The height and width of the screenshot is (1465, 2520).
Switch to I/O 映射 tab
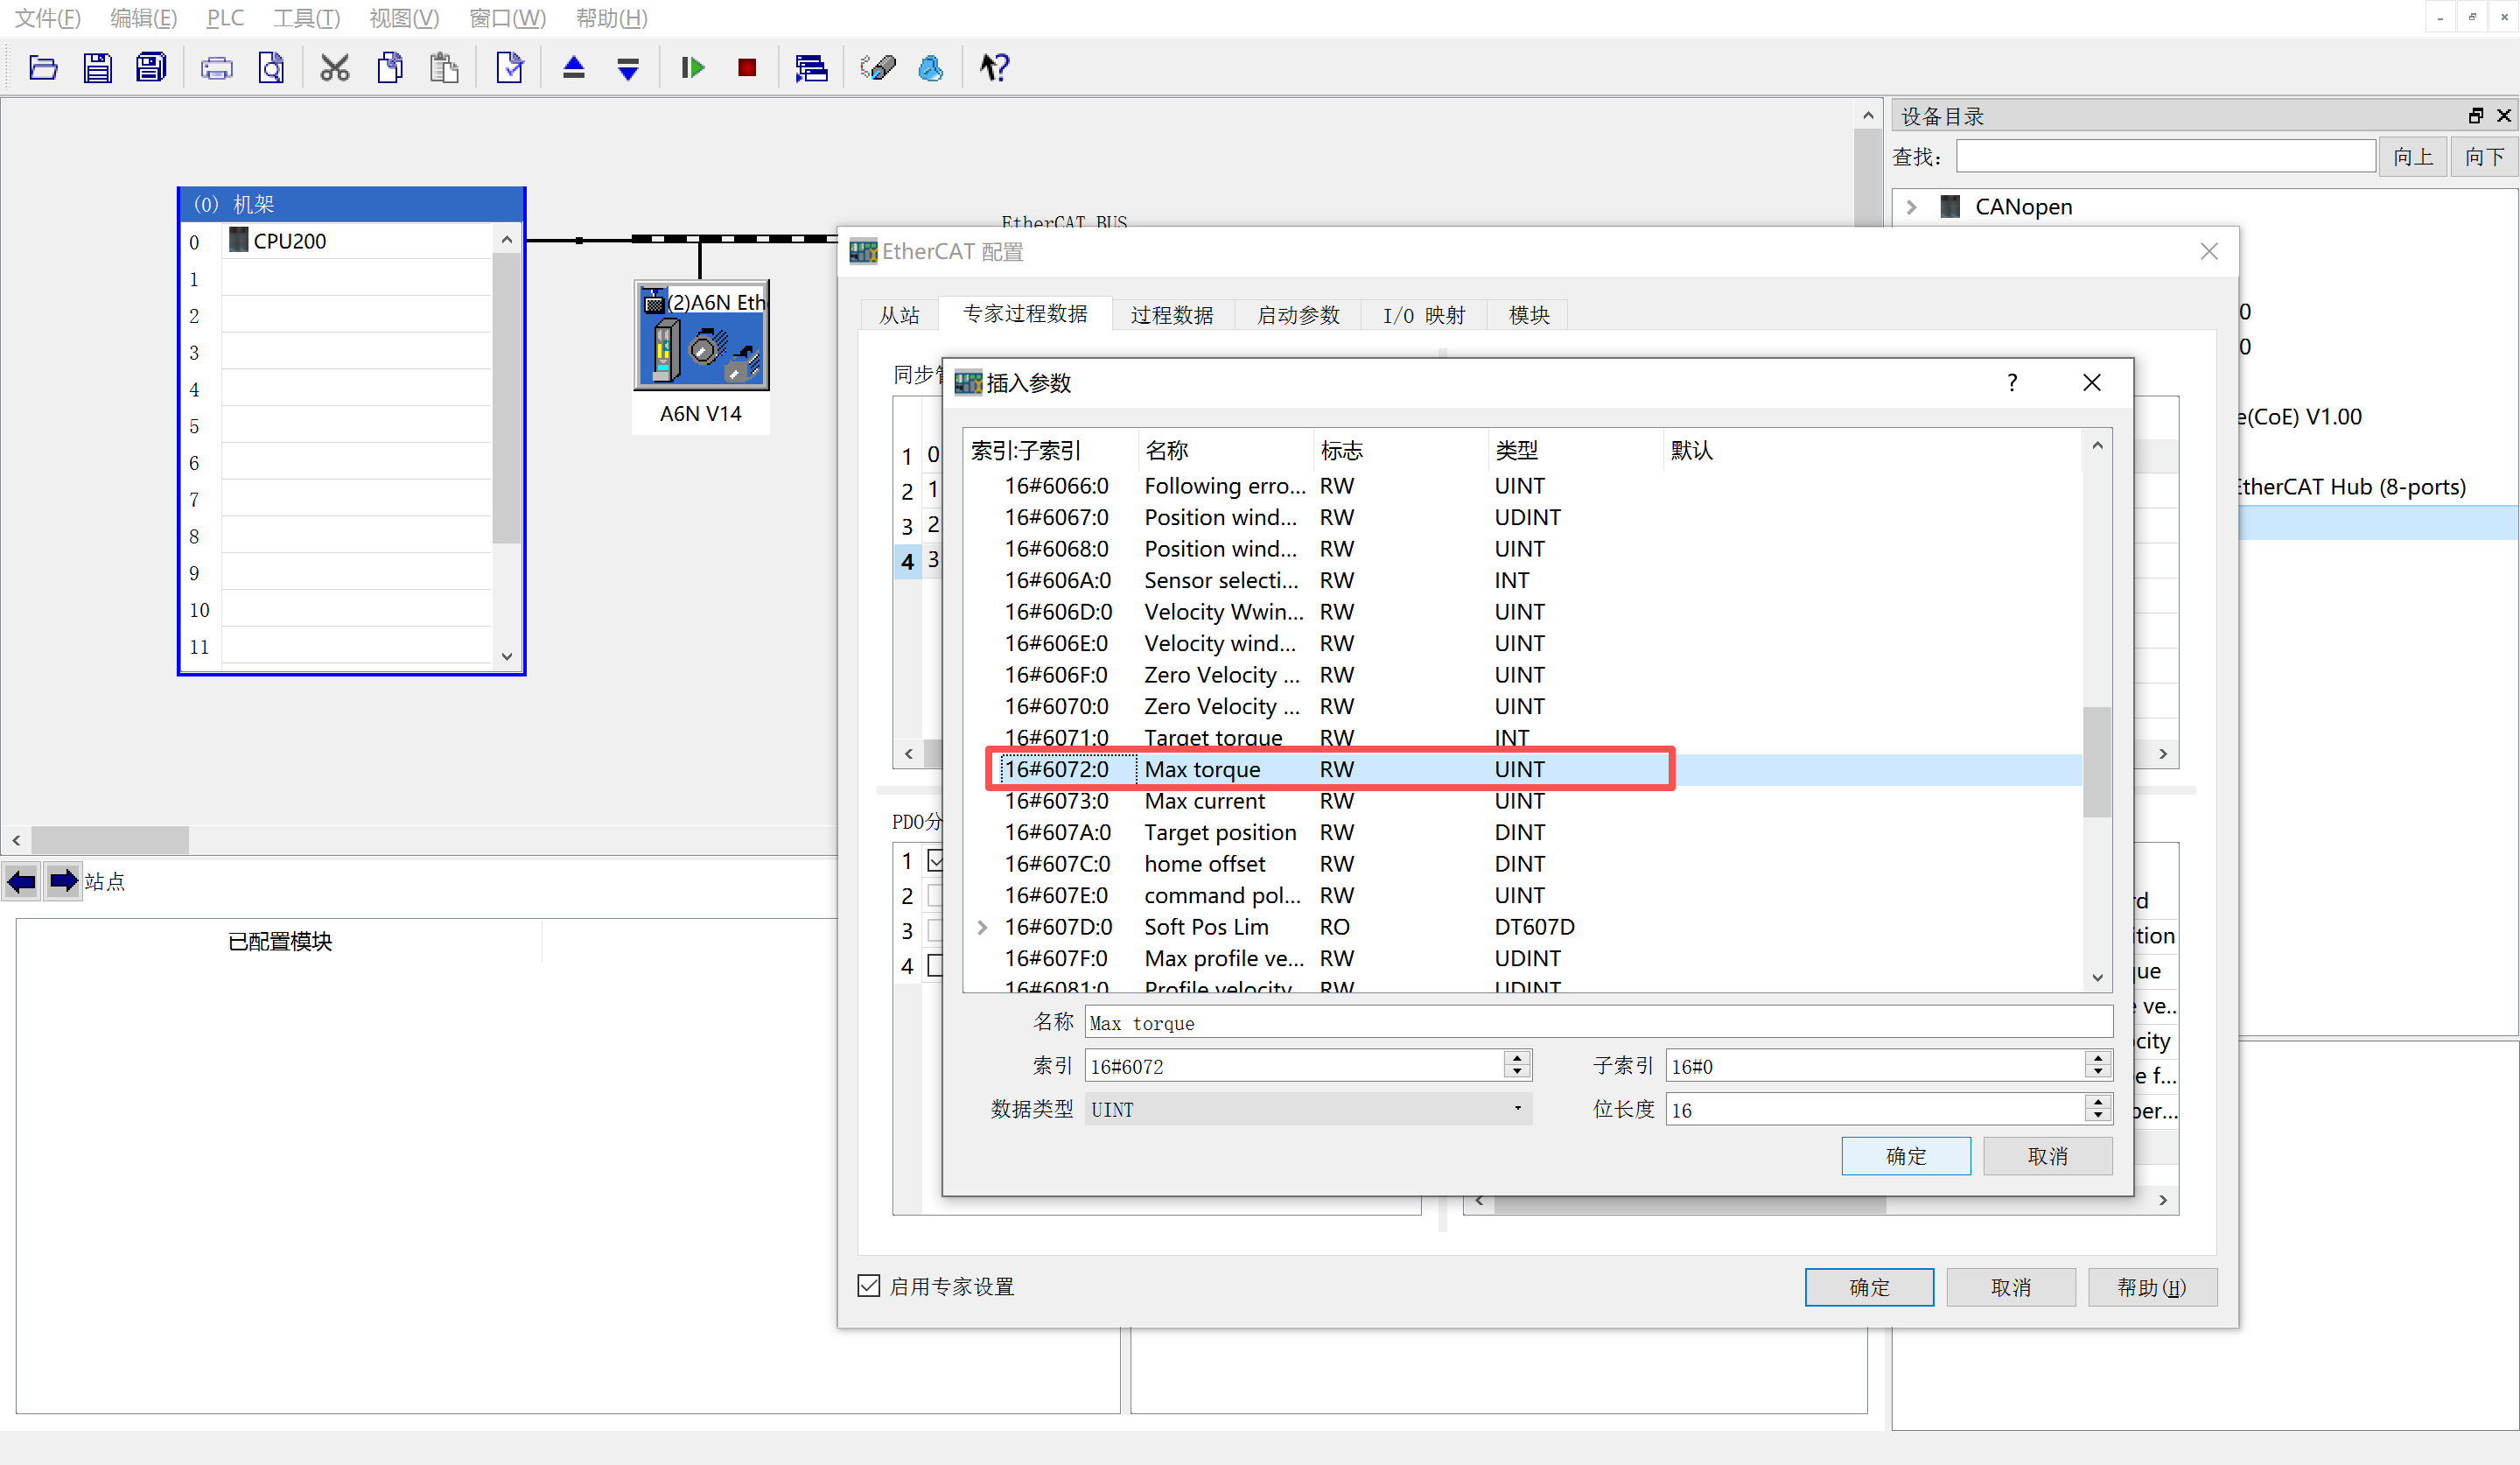1424,315
